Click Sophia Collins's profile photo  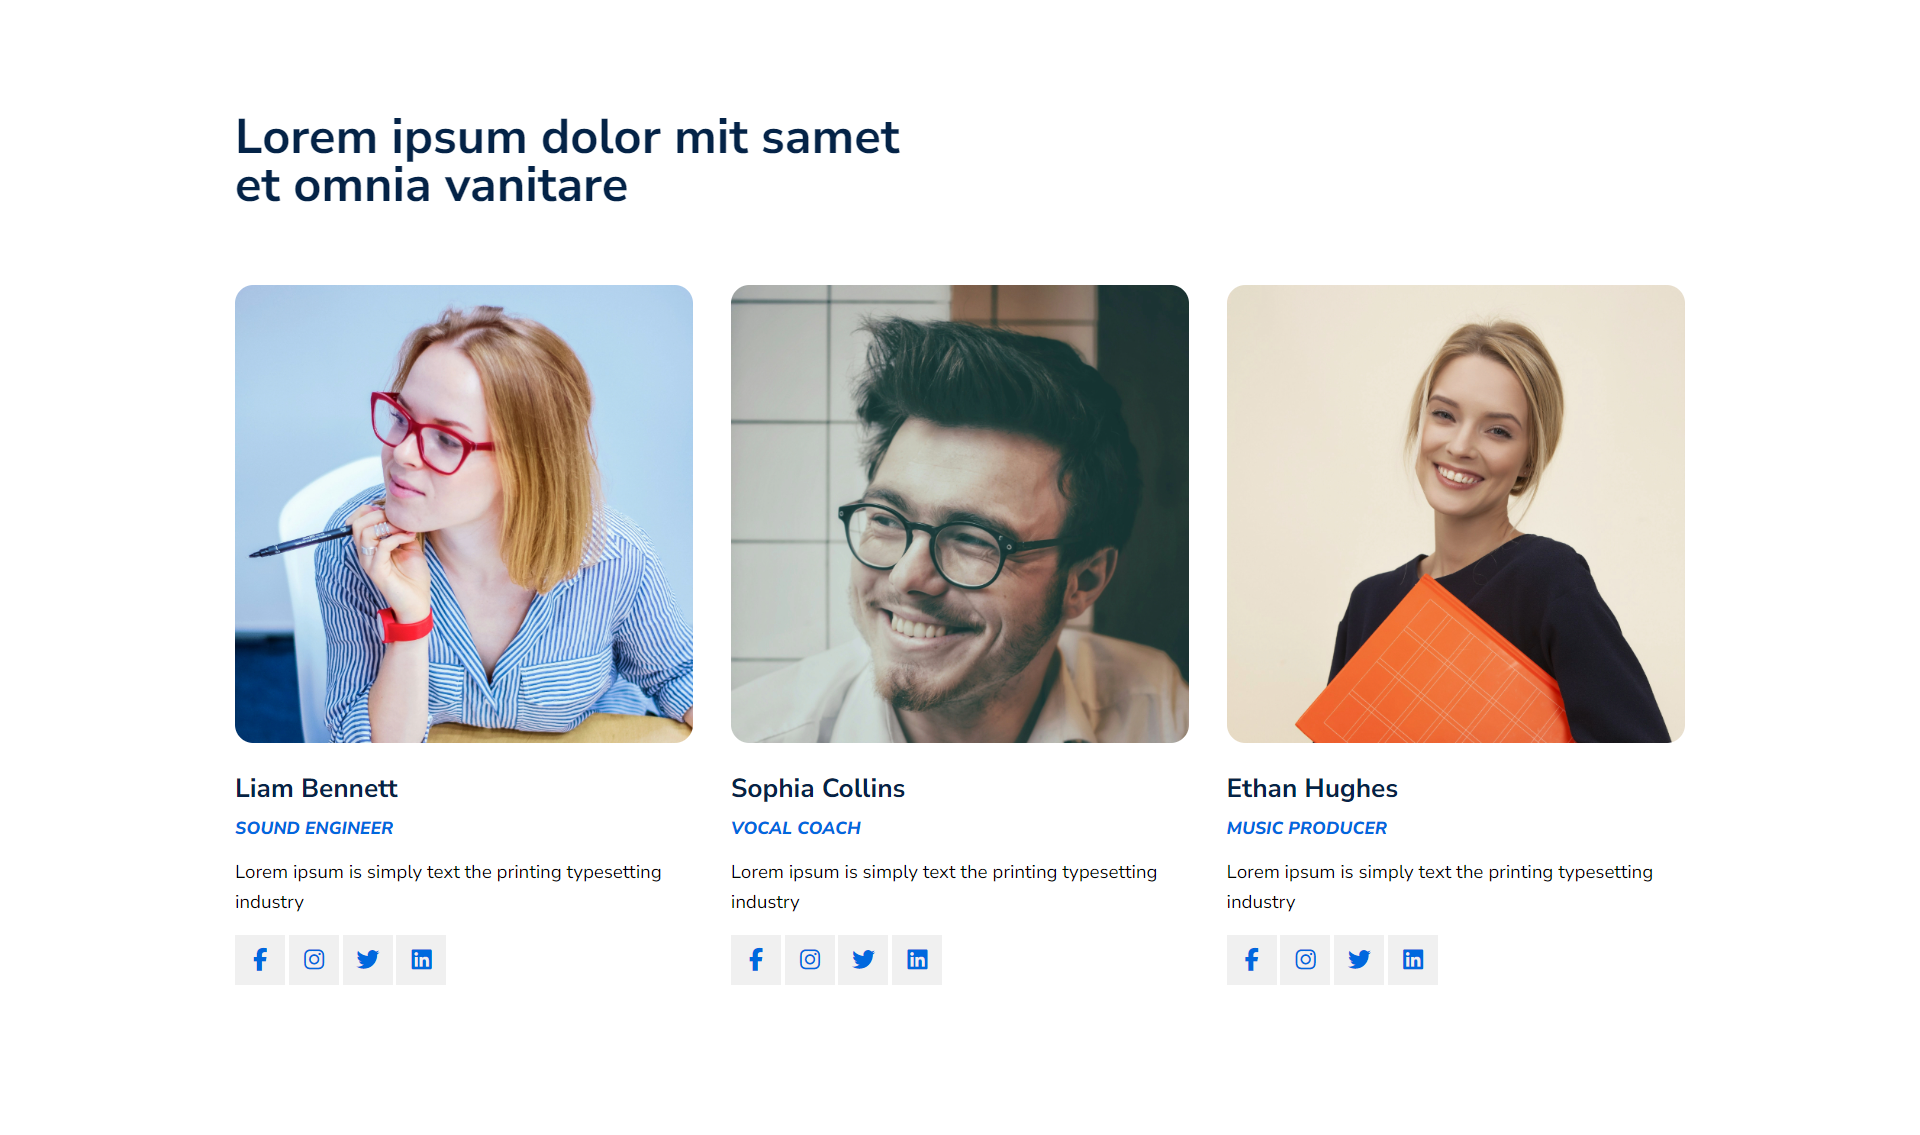coord(959,513)
